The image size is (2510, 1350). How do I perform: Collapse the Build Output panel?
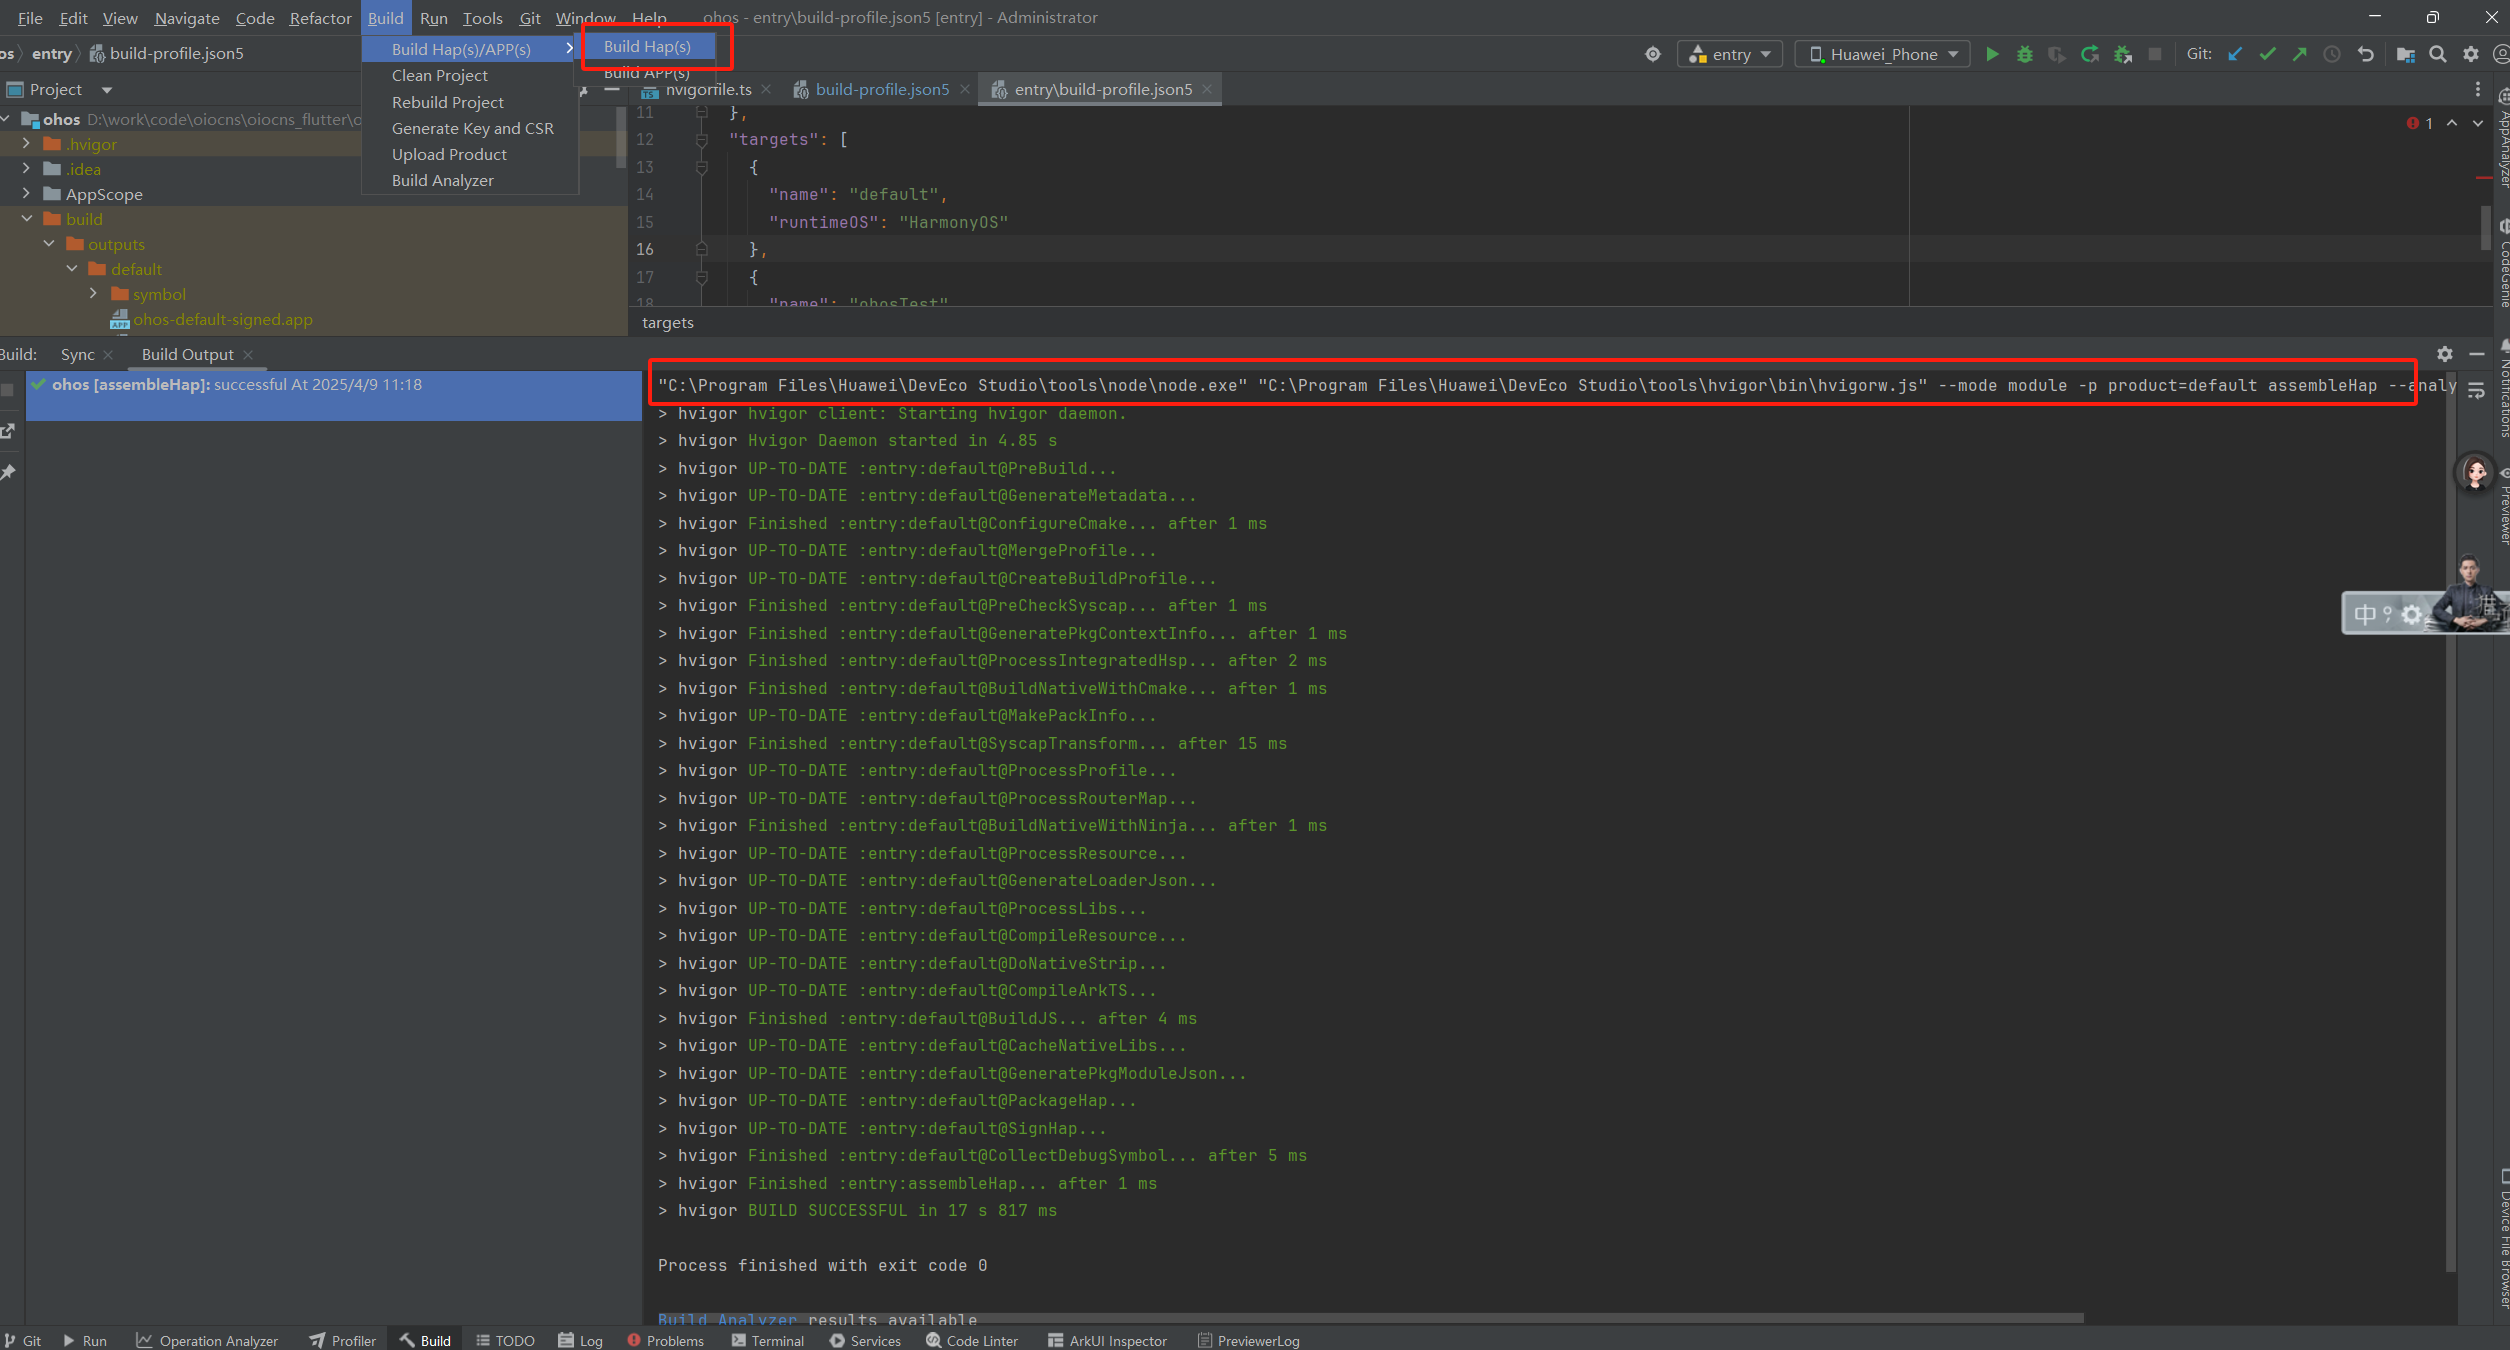[2479, 354]
